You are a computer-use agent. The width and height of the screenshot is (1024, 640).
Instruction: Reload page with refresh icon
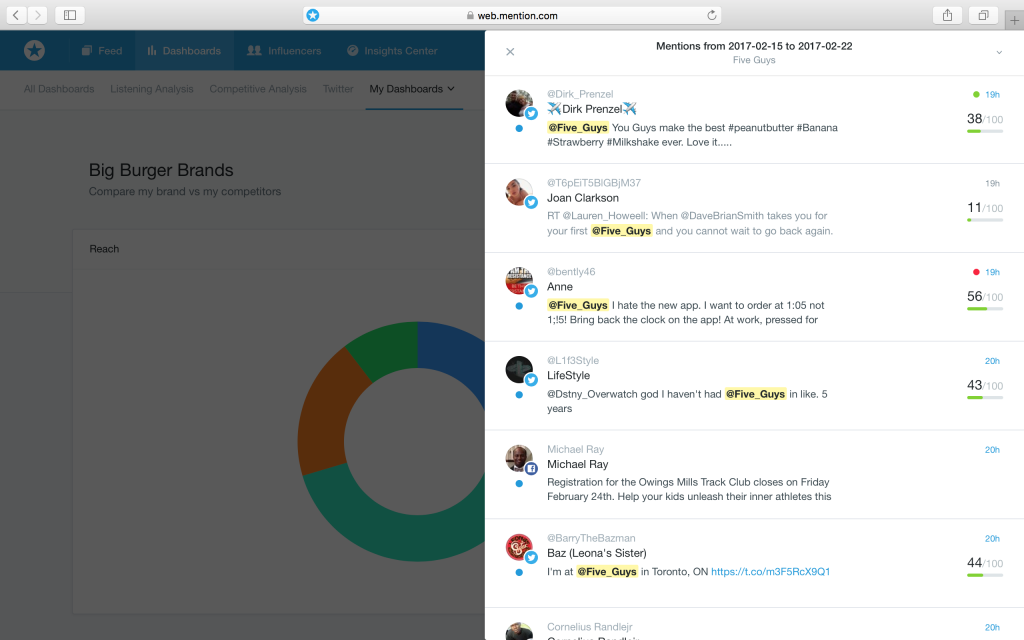tap(712, 15)
